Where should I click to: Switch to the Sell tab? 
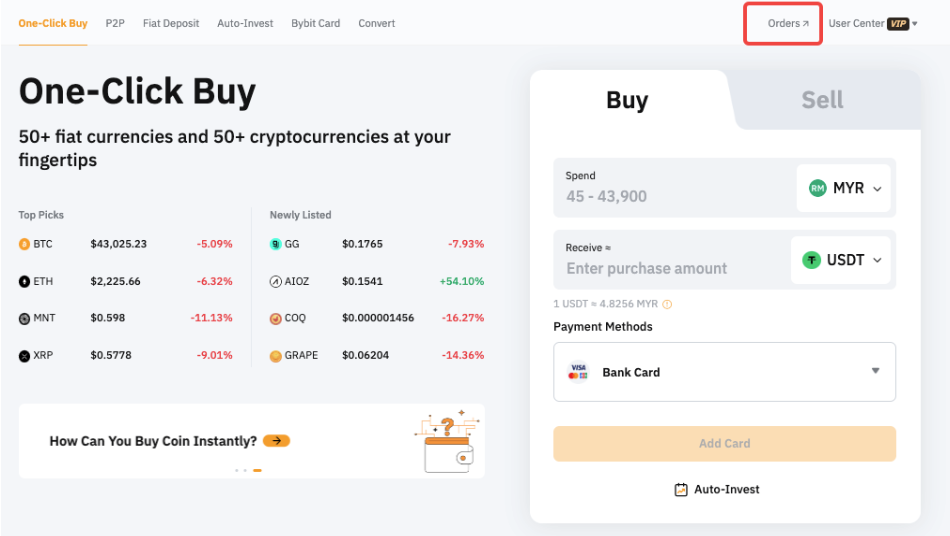[822, 100]
